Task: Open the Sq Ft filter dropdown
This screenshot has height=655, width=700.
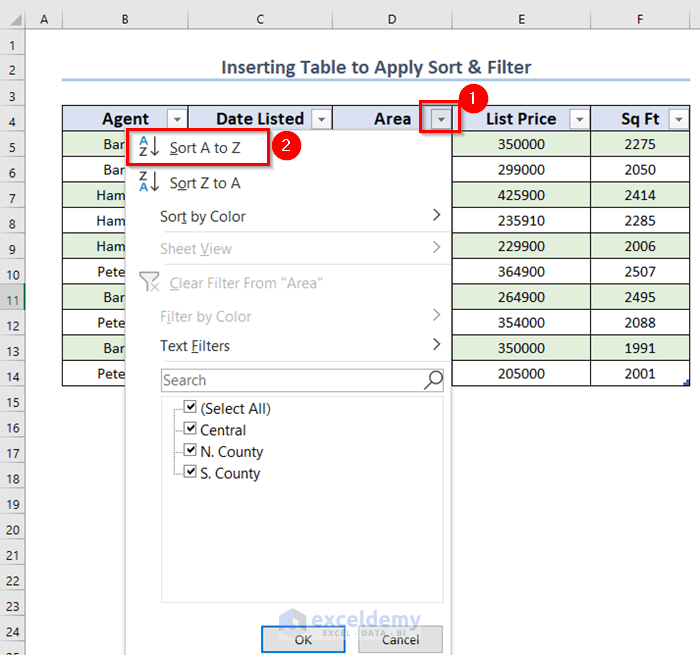Action: 679,119
